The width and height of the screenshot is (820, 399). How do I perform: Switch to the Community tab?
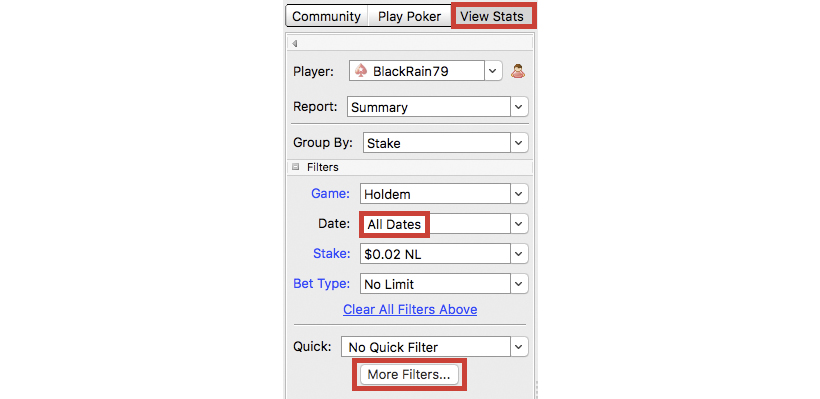[x=326, y=17]
